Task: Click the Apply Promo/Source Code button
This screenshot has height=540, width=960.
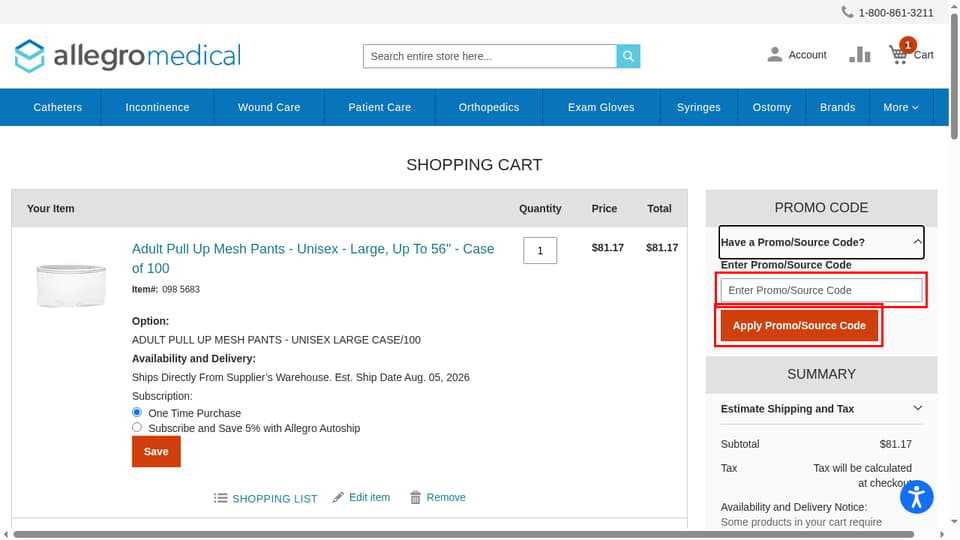Action: [x=799, y=325]
